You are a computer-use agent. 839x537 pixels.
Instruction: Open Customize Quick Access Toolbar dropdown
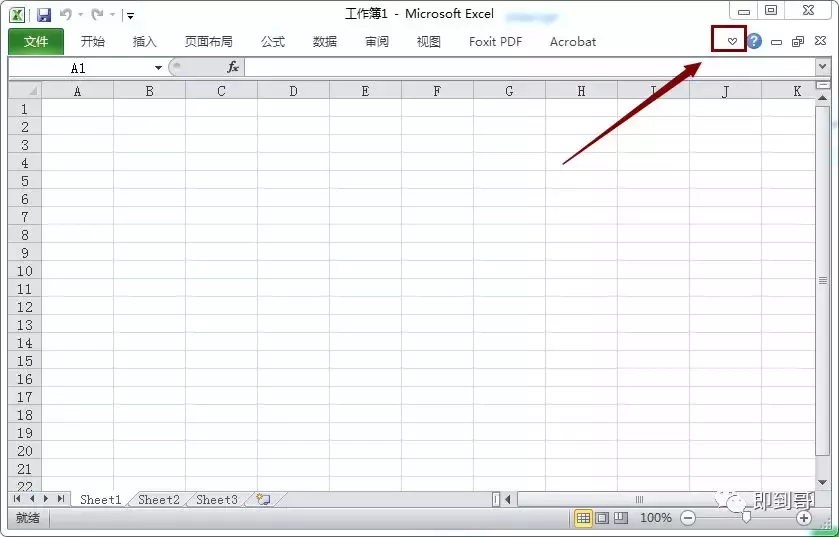pos(130,16)
